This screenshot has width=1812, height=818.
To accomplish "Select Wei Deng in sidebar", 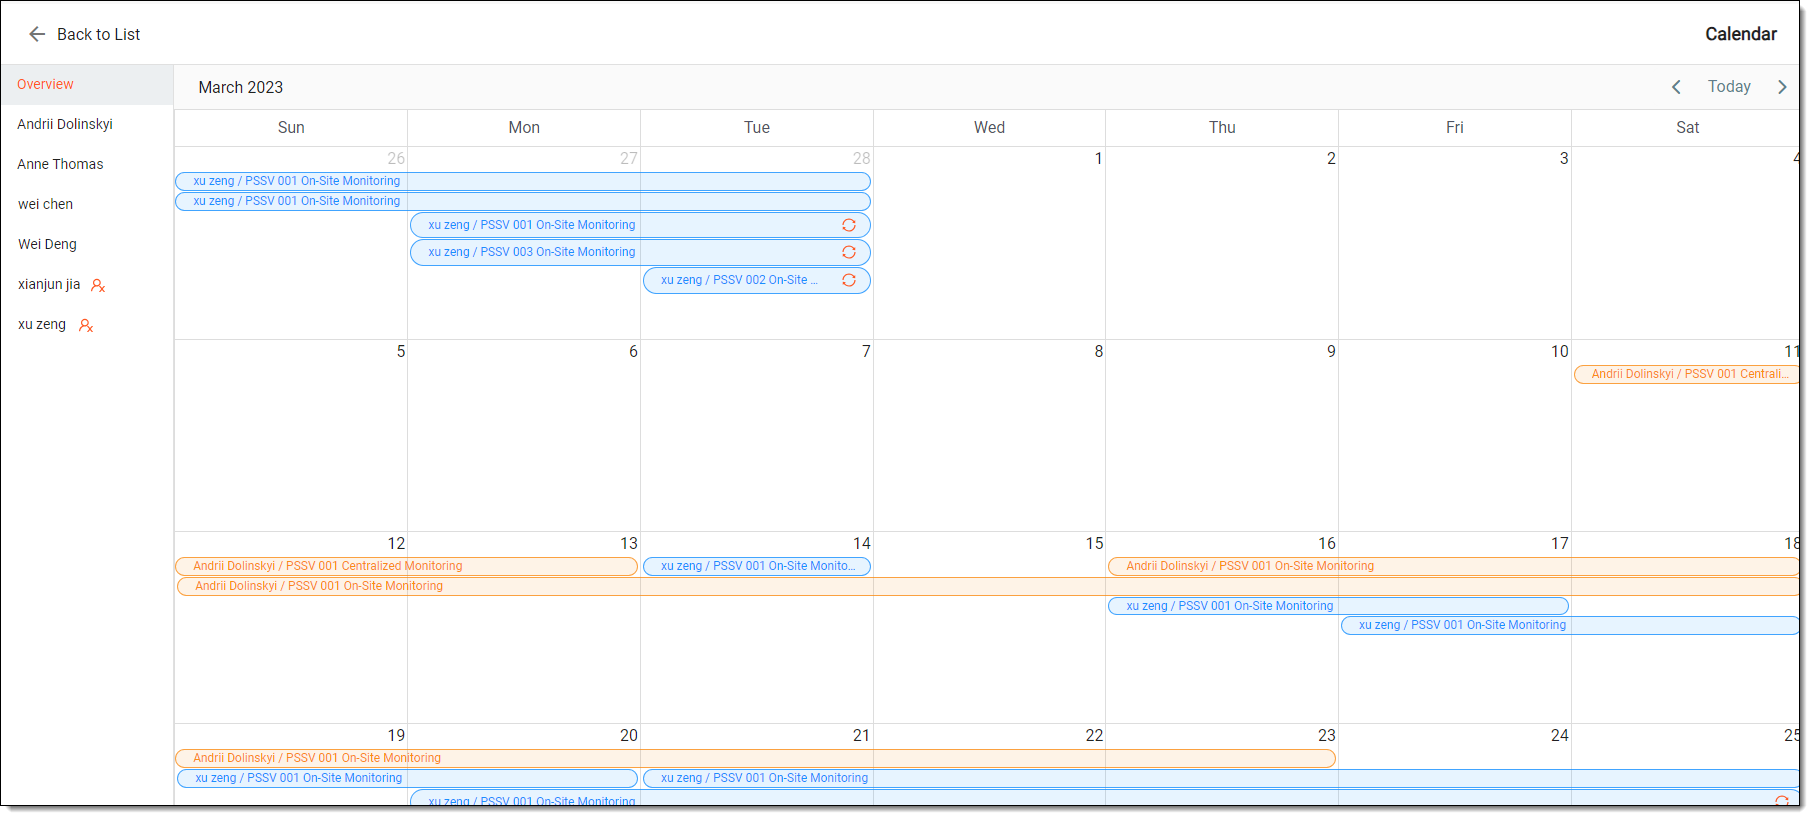I will 87,245.
